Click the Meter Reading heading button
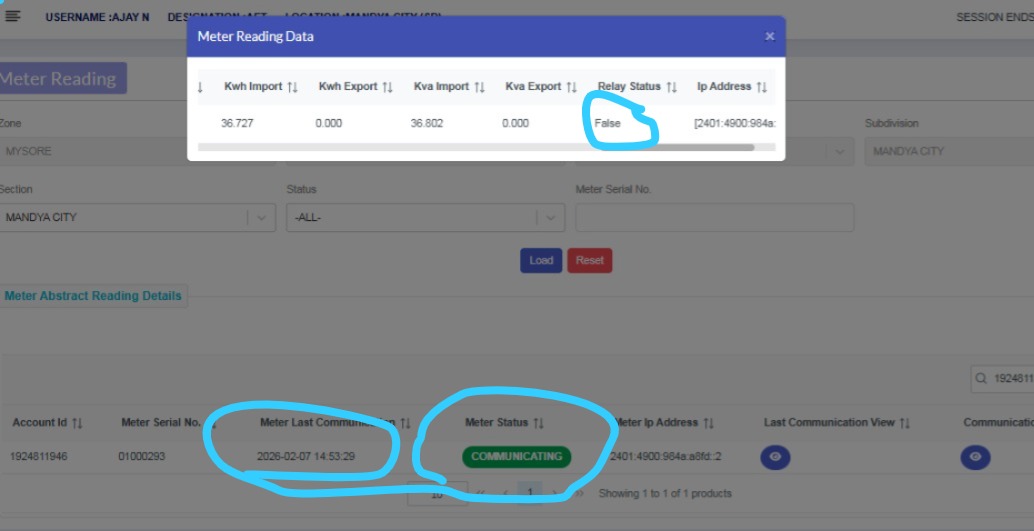Screen dimensions: 1034x531 pyautogui.click(x=61, y=78)
